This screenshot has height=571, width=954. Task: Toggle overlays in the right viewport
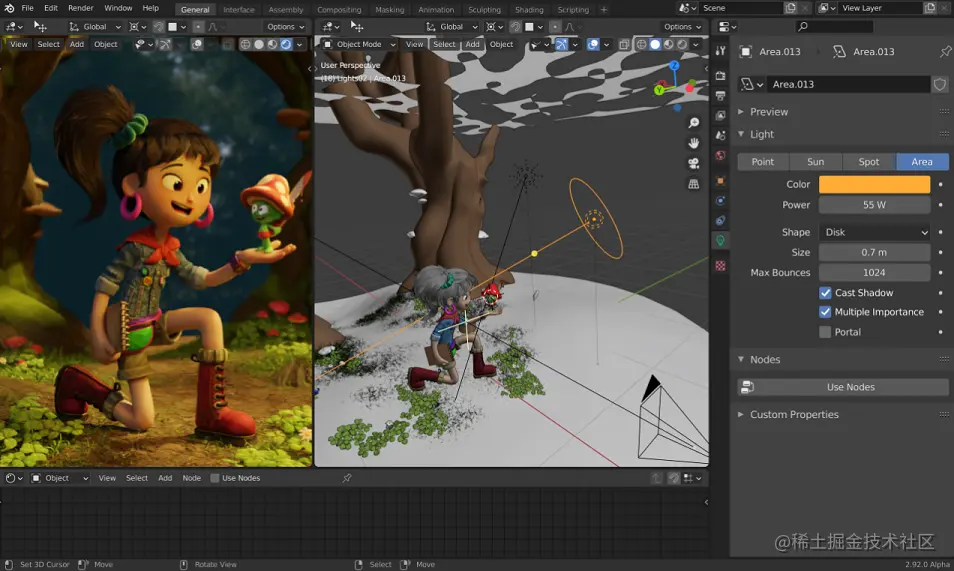tap(593, 44)
